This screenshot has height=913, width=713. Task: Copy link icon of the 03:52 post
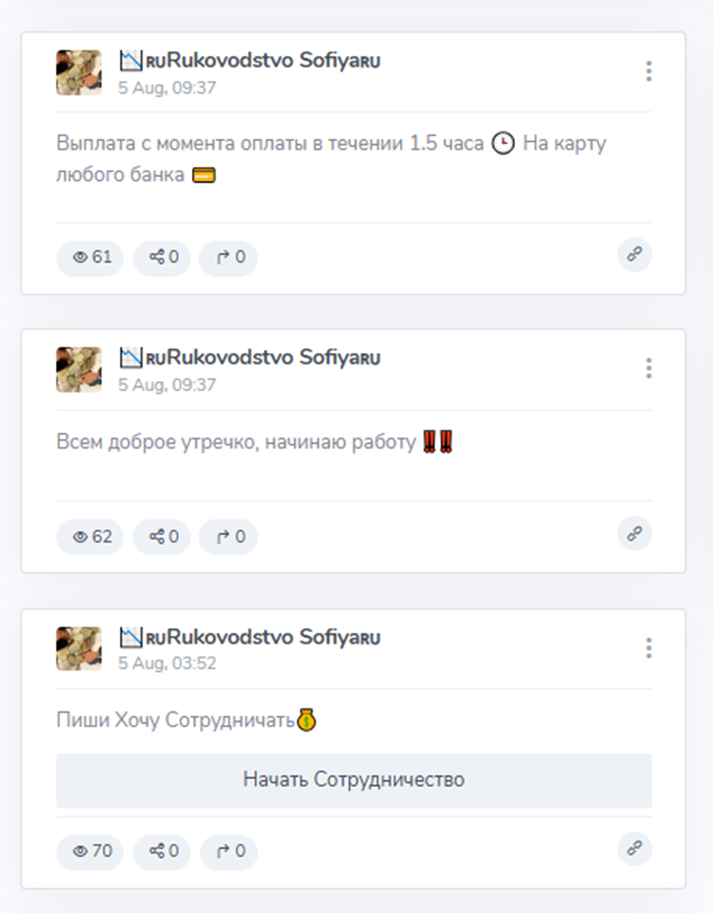[634, 848]
